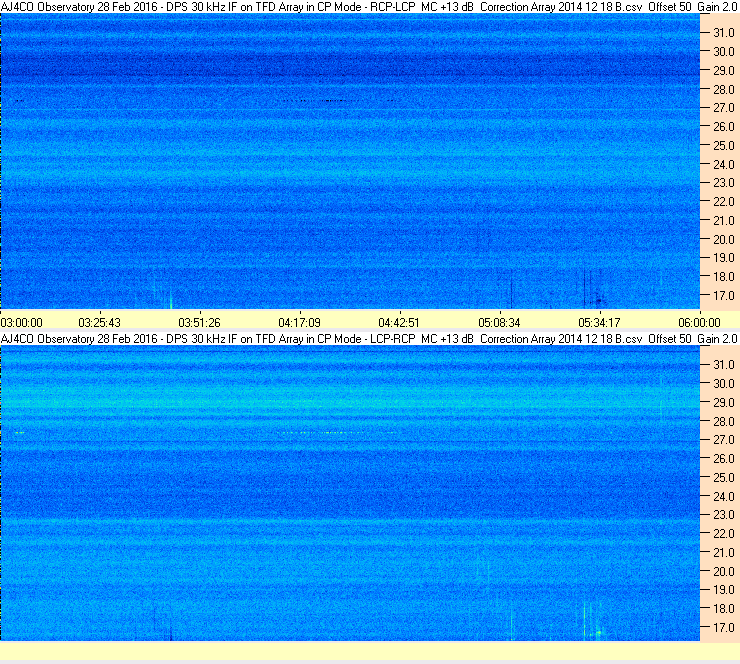This screenshot has width=740, height=664.
Task: Pick 25.0 frequency label on LCP-RCP chart
Action: [724, 478]
